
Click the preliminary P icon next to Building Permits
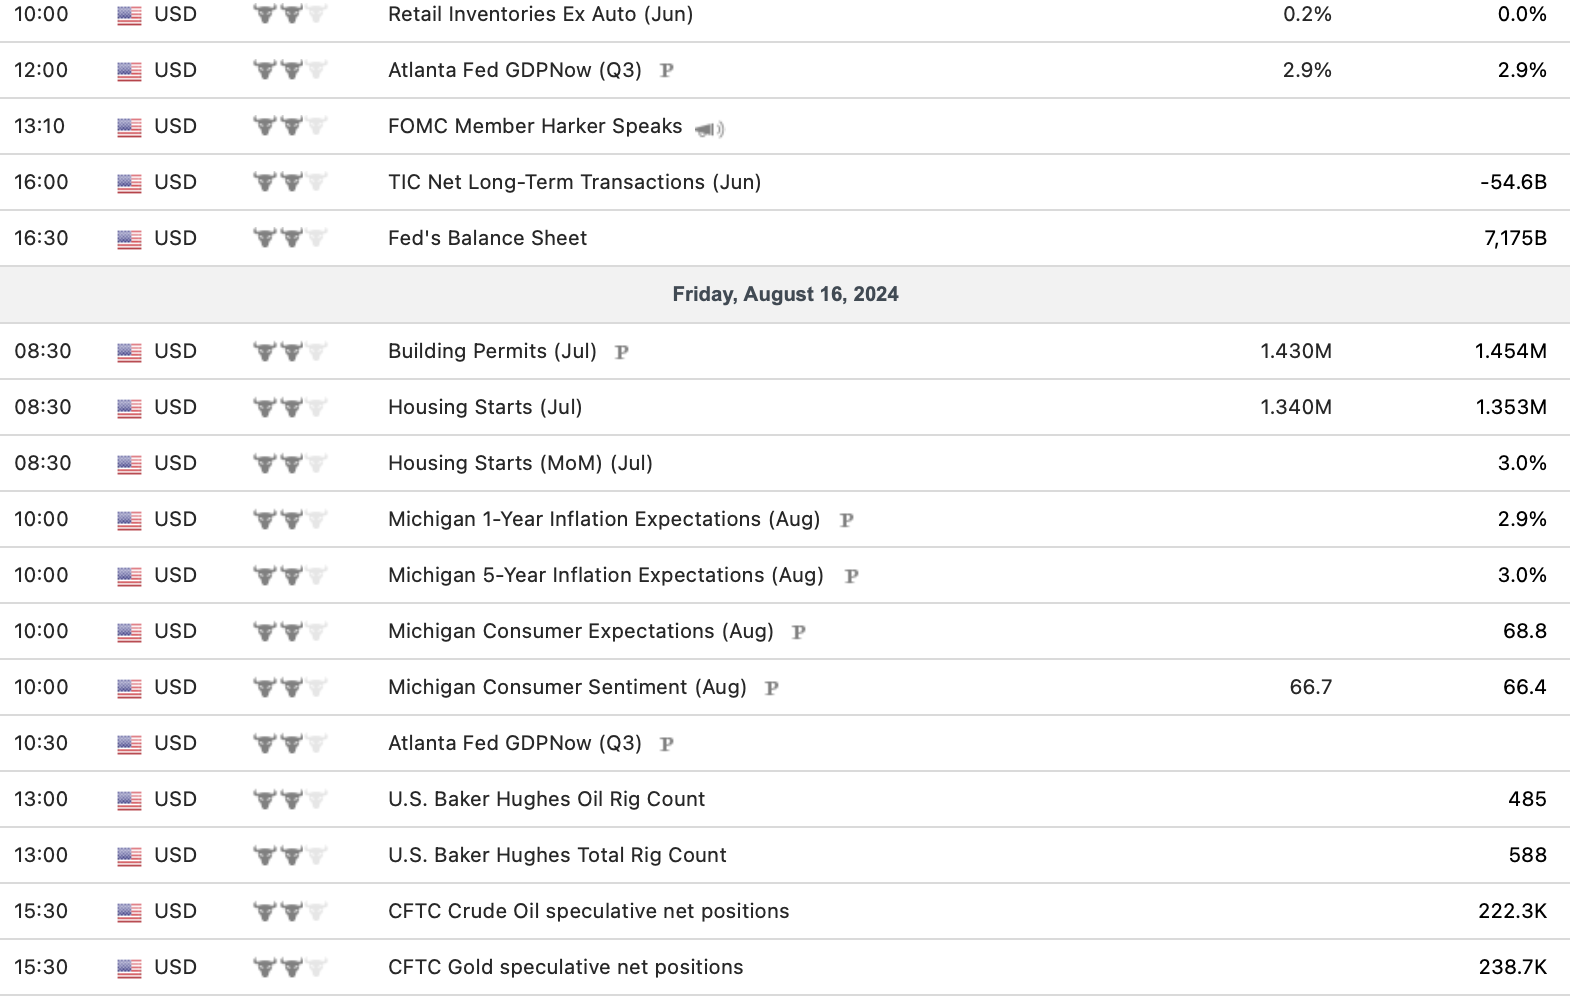(x=621, y=352)
